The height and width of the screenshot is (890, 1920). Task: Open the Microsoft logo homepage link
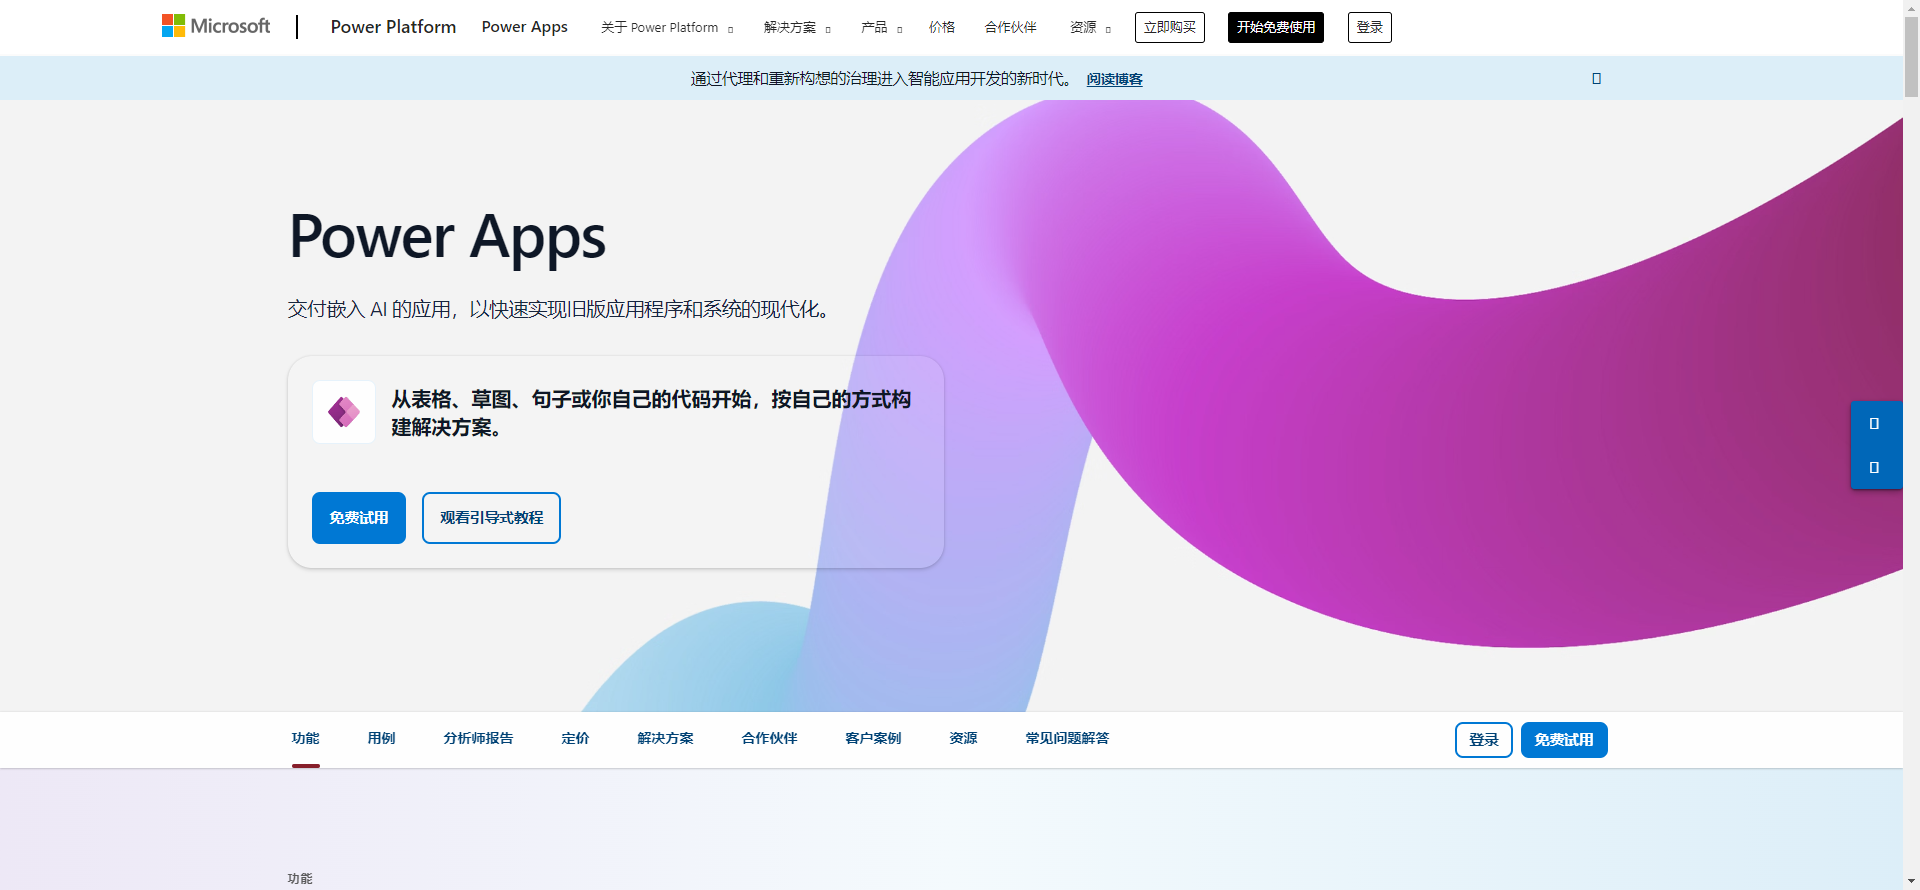216,26
